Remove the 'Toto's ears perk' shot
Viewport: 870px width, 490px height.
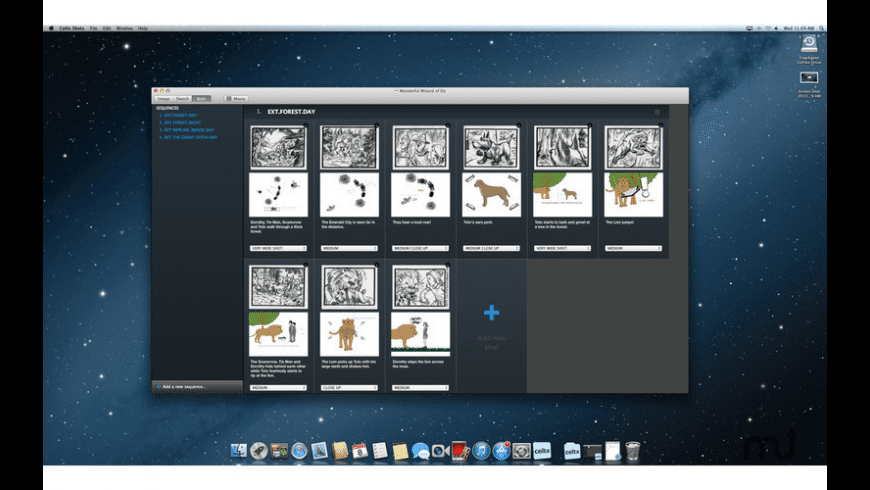519,125
